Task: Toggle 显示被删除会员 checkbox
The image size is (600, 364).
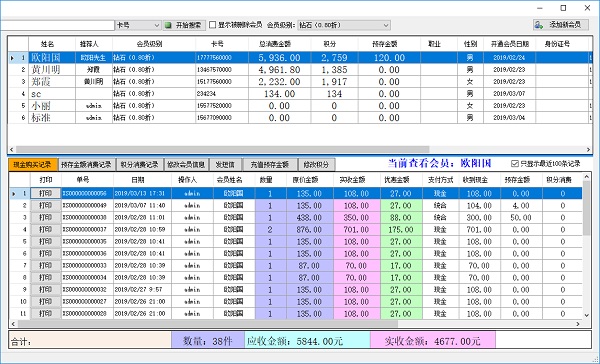Action: 213,25
